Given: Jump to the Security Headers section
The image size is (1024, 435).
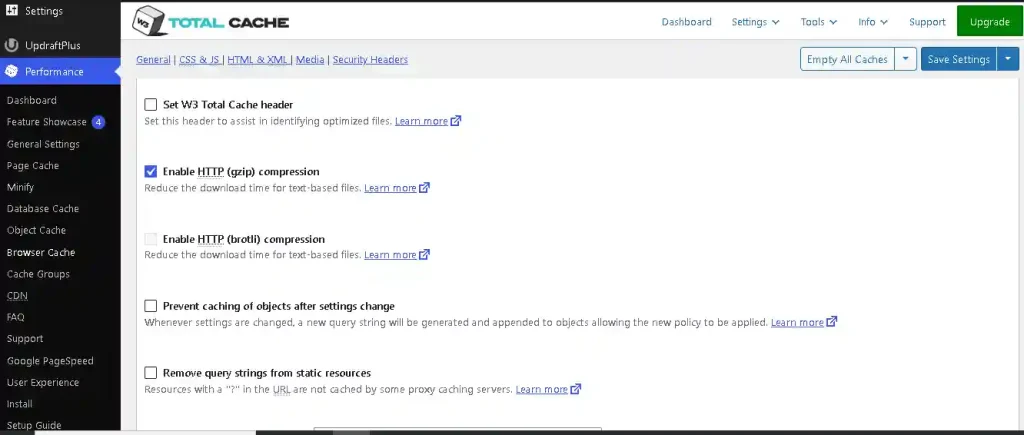Looking at the screenshot, I should click(370, 59).
